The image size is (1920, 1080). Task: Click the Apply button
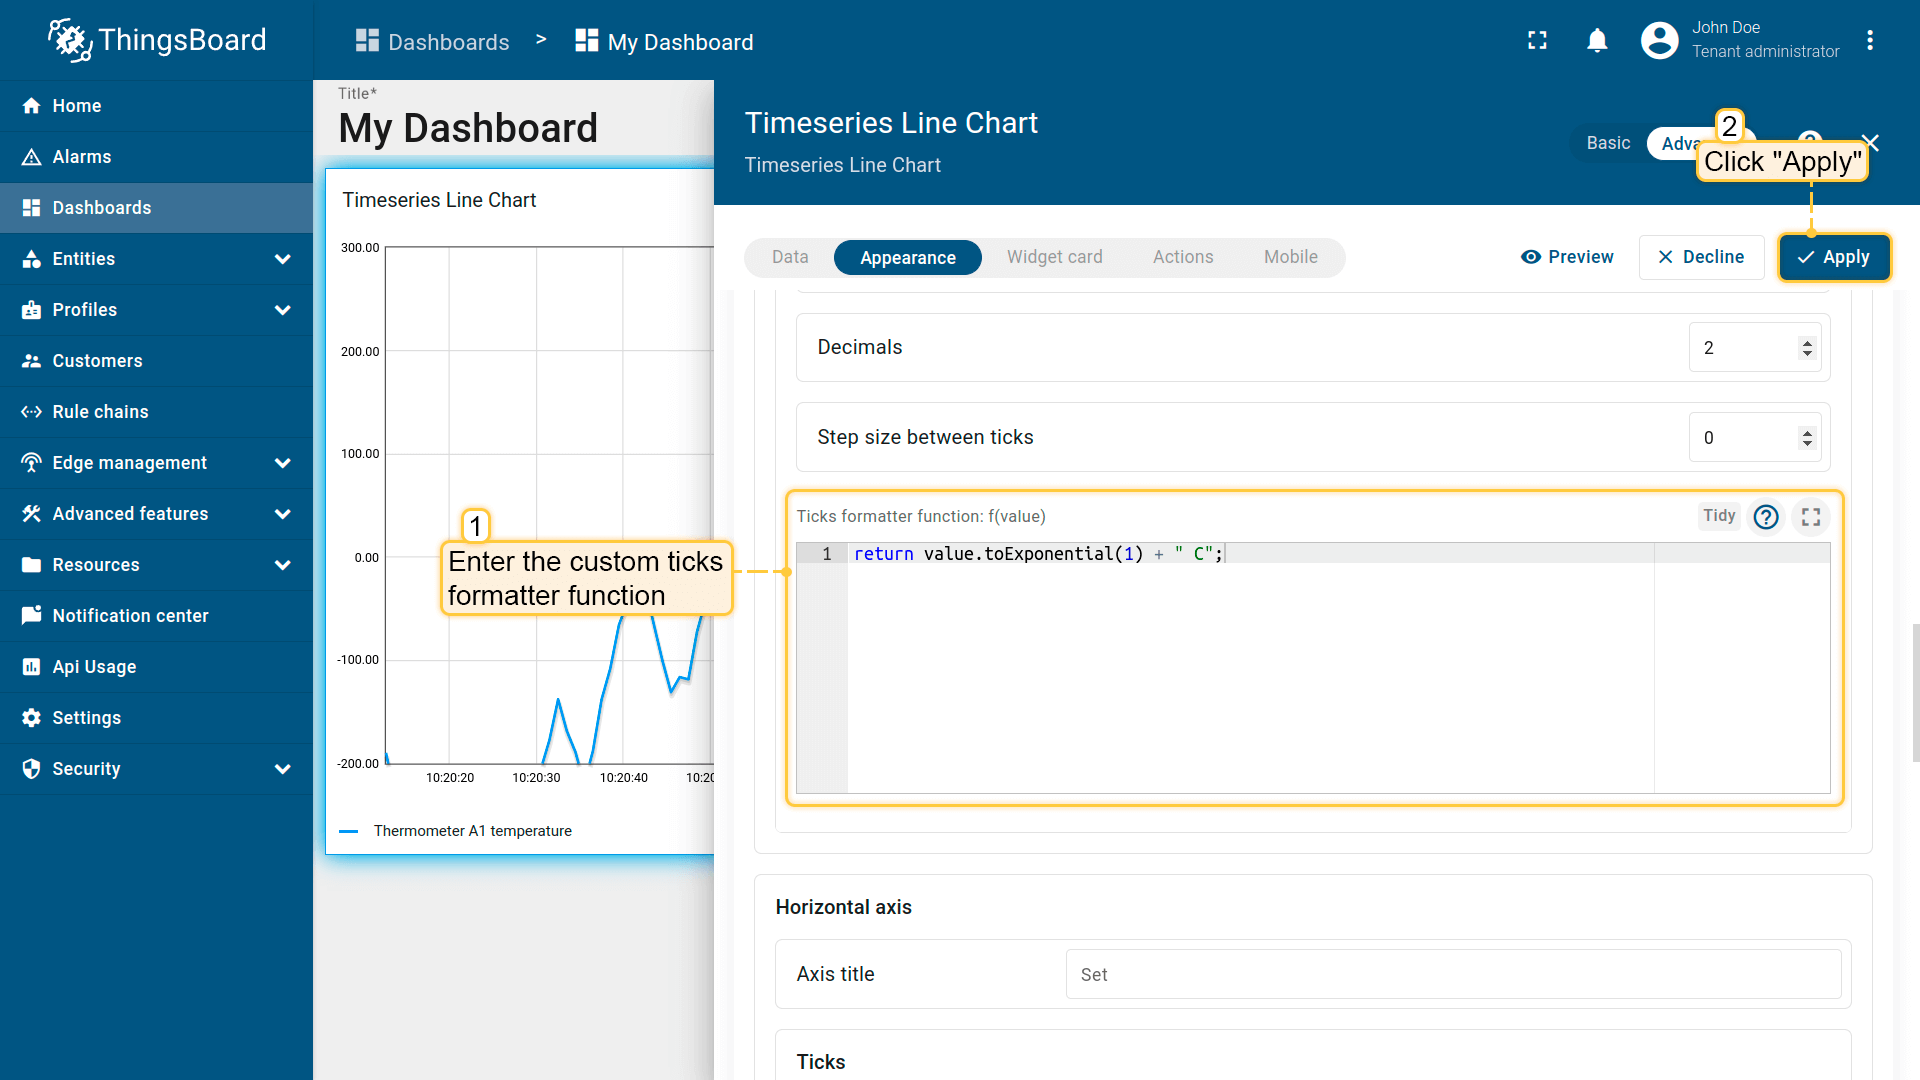click(x=1833, y=257)
